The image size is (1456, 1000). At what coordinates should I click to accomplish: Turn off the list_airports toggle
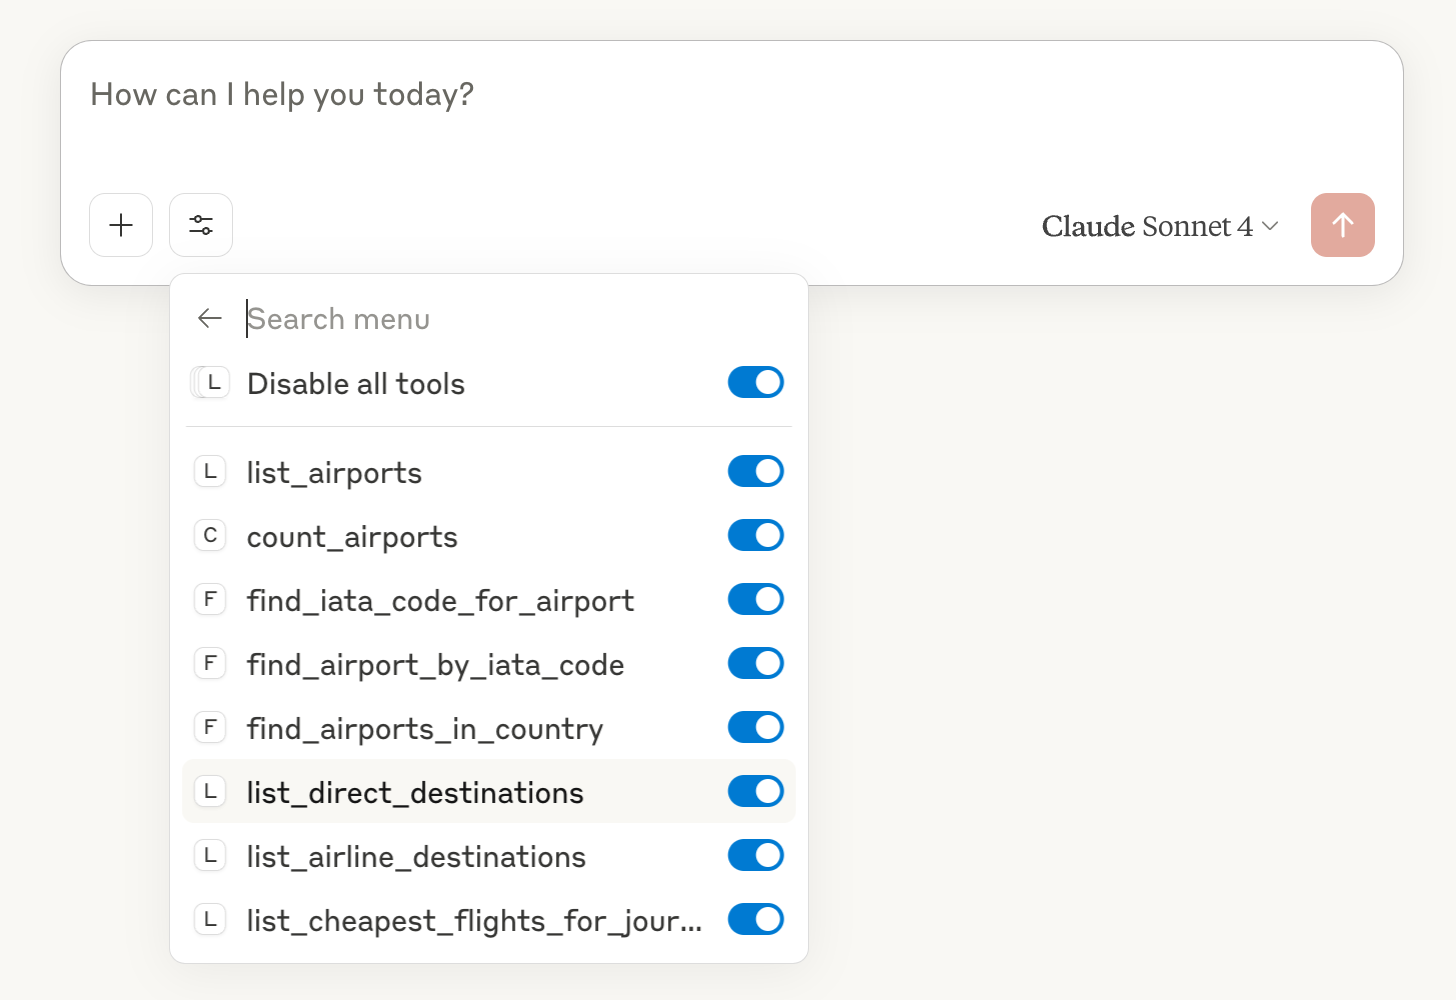pyautogui.click(x=755, y=471)
